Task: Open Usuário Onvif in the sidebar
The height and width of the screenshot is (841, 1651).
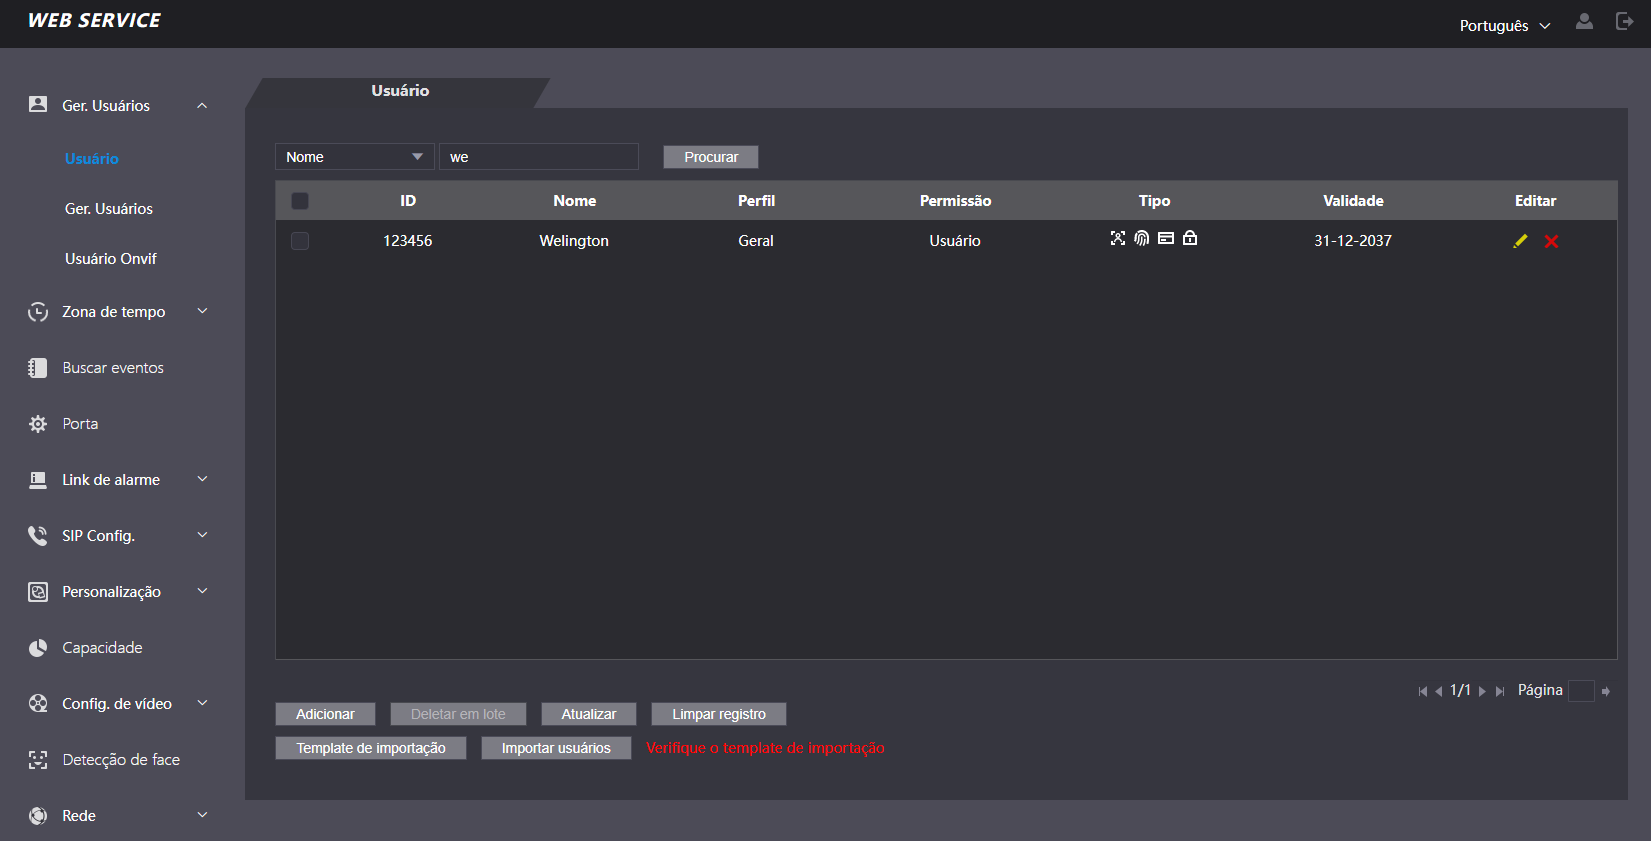Action: pyautogui.click(x=111, y=259)
